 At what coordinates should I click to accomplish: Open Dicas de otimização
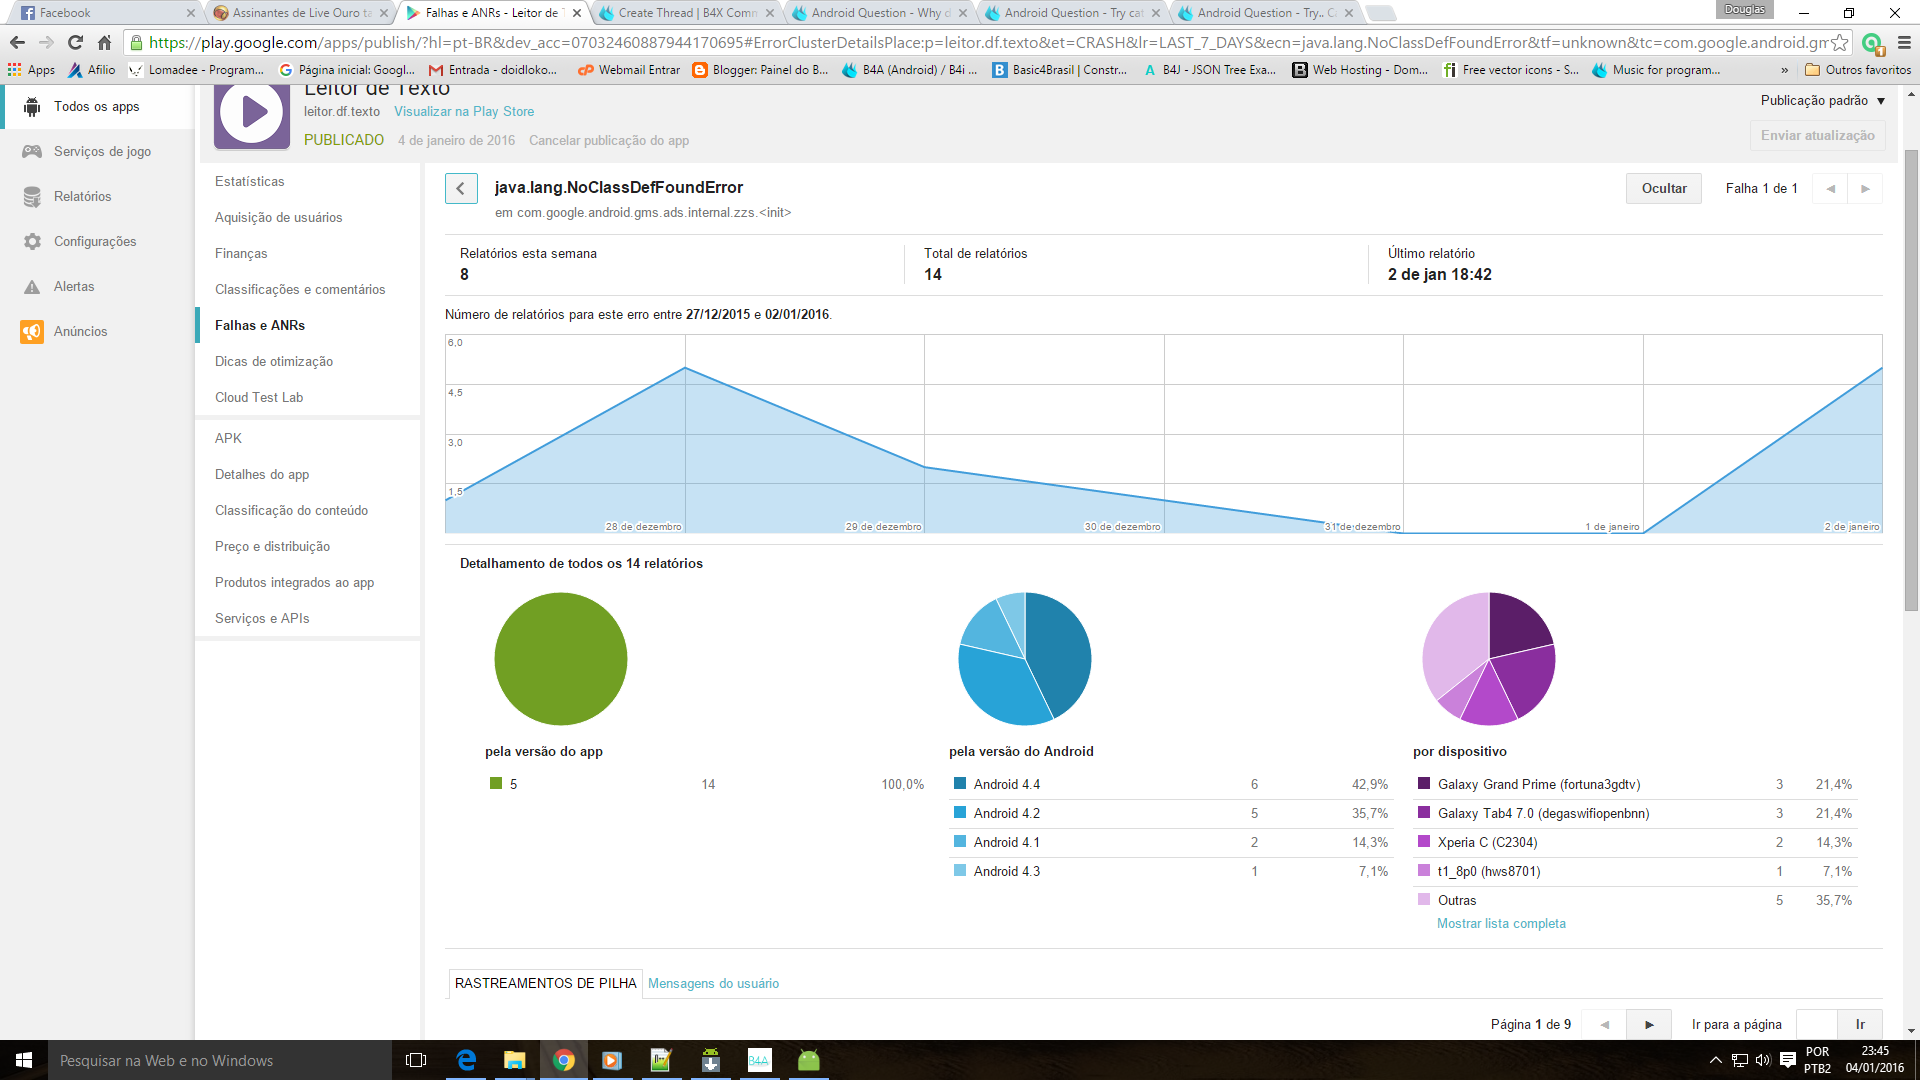[274, 361]
